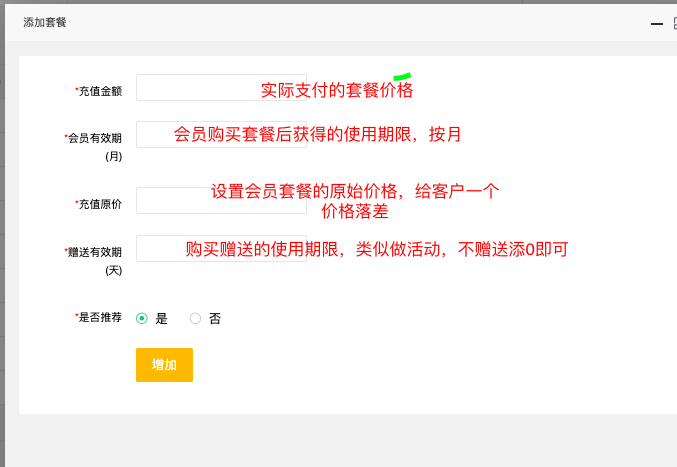The height and width of the screenshot is (467, 677).
Task: Click the 充值金额 field label
Action: tap(100, 91)
